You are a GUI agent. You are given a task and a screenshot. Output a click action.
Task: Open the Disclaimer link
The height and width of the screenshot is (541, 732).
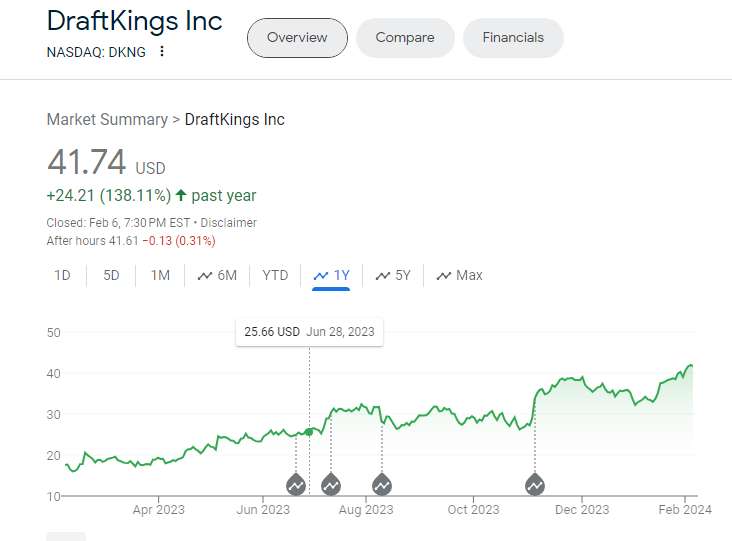[x=228, y=223]
